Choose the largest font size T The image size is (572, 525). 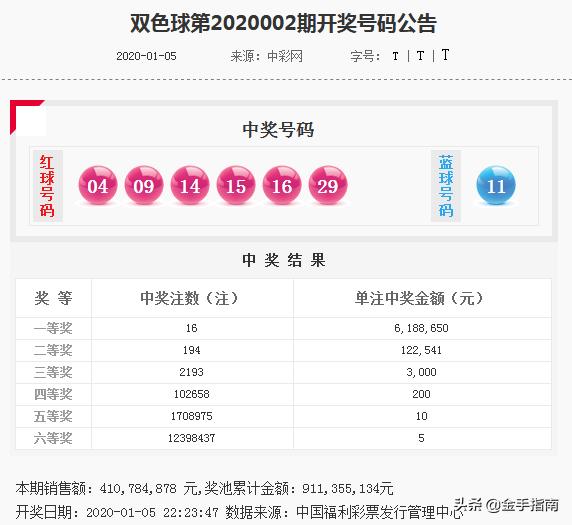pyautogui.click(x=445, y=55)
